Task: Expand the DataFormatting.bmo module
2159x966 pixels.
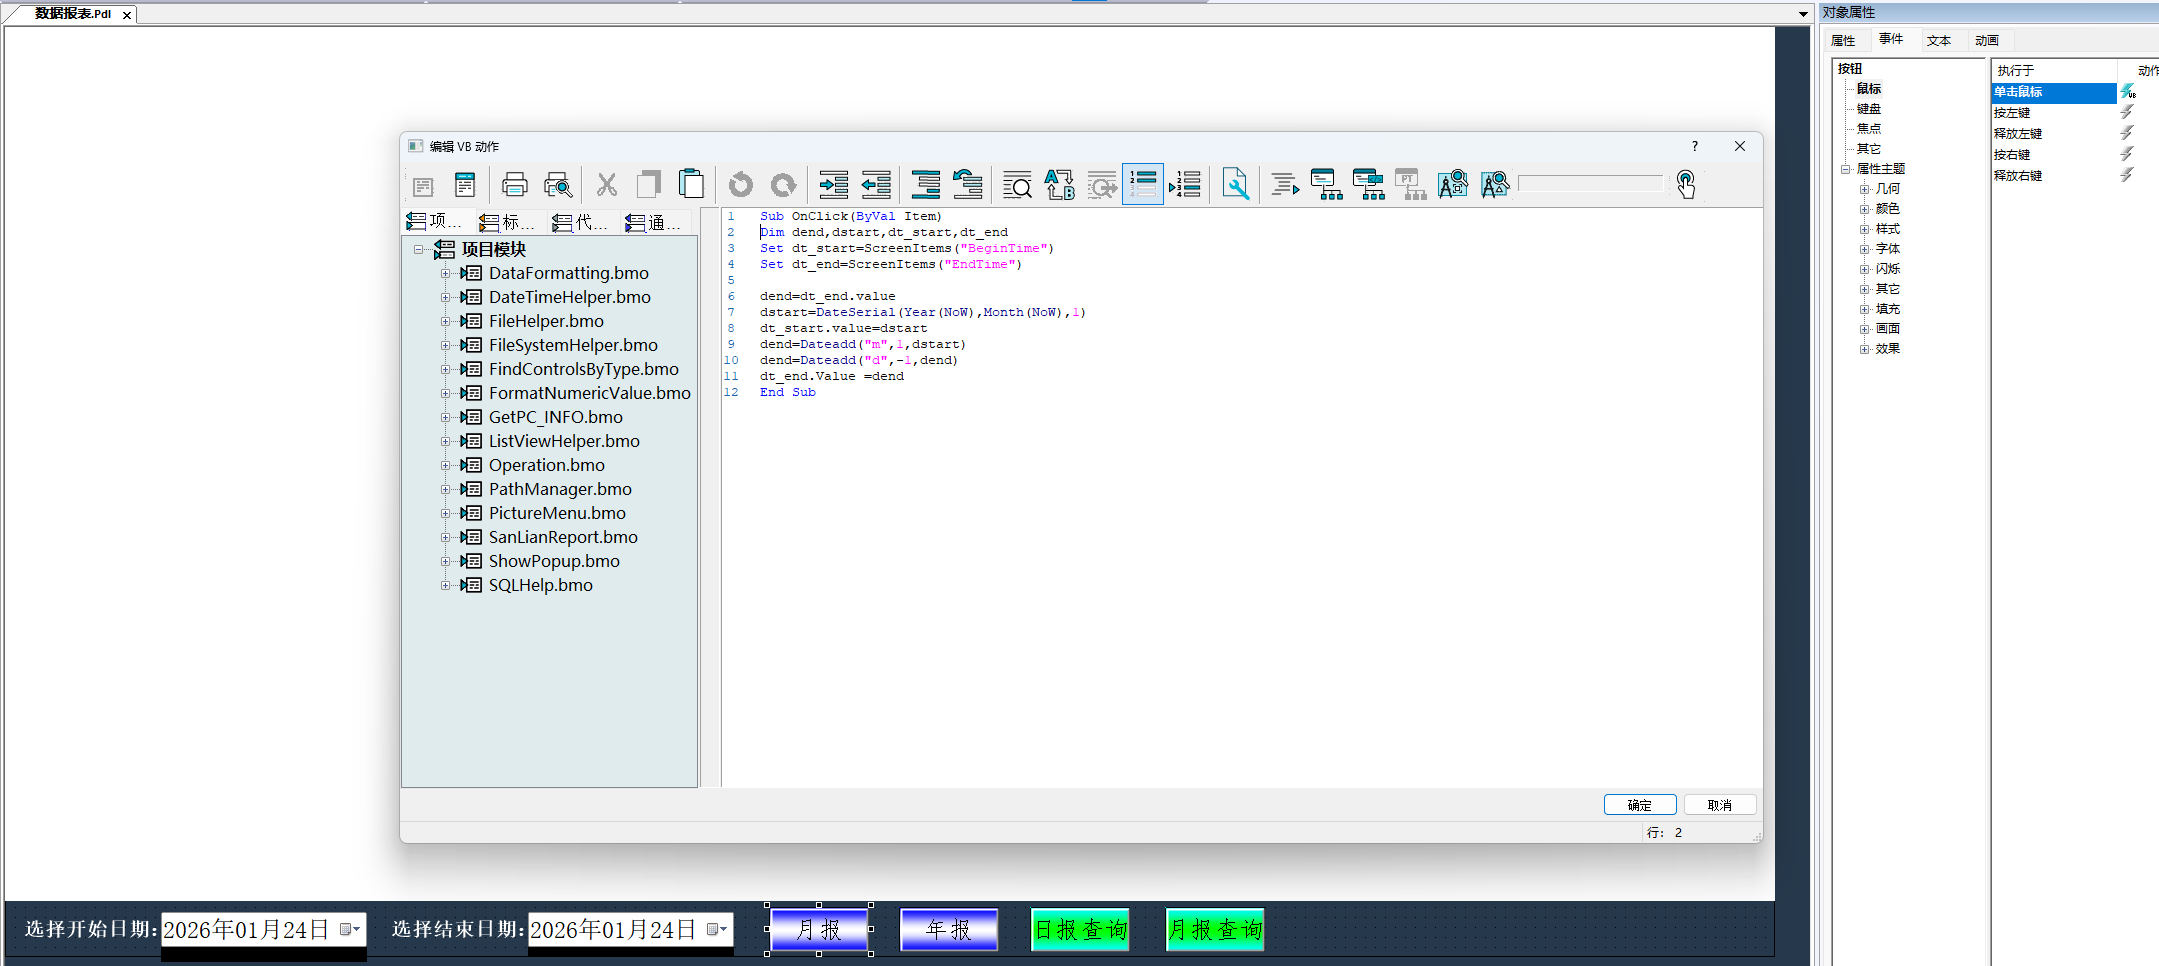Action: click(447, 273)
